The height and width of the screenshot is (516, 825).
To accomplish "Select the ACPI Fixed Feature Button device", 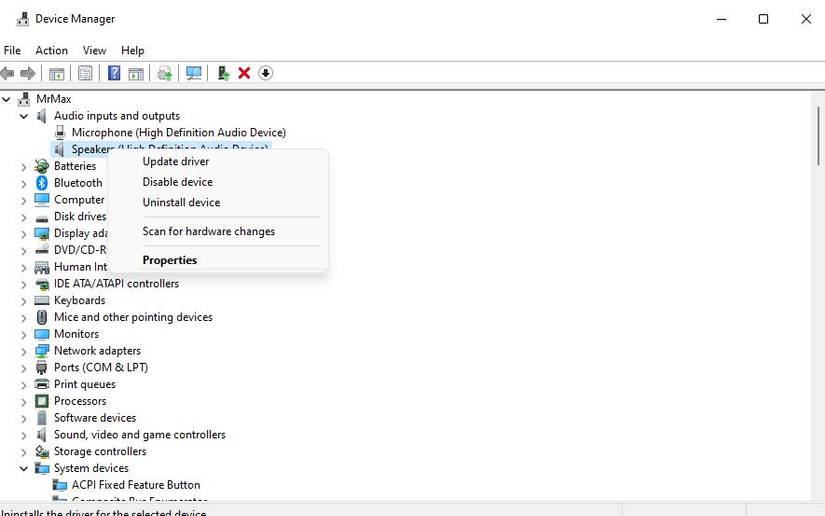I will point(136,485).
